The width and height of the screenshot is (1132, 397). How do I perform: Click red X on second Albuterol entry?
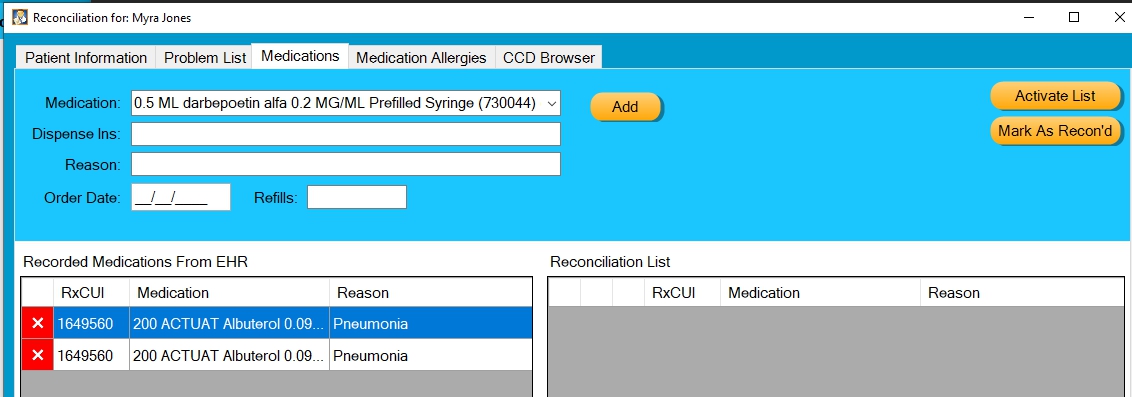38,355
